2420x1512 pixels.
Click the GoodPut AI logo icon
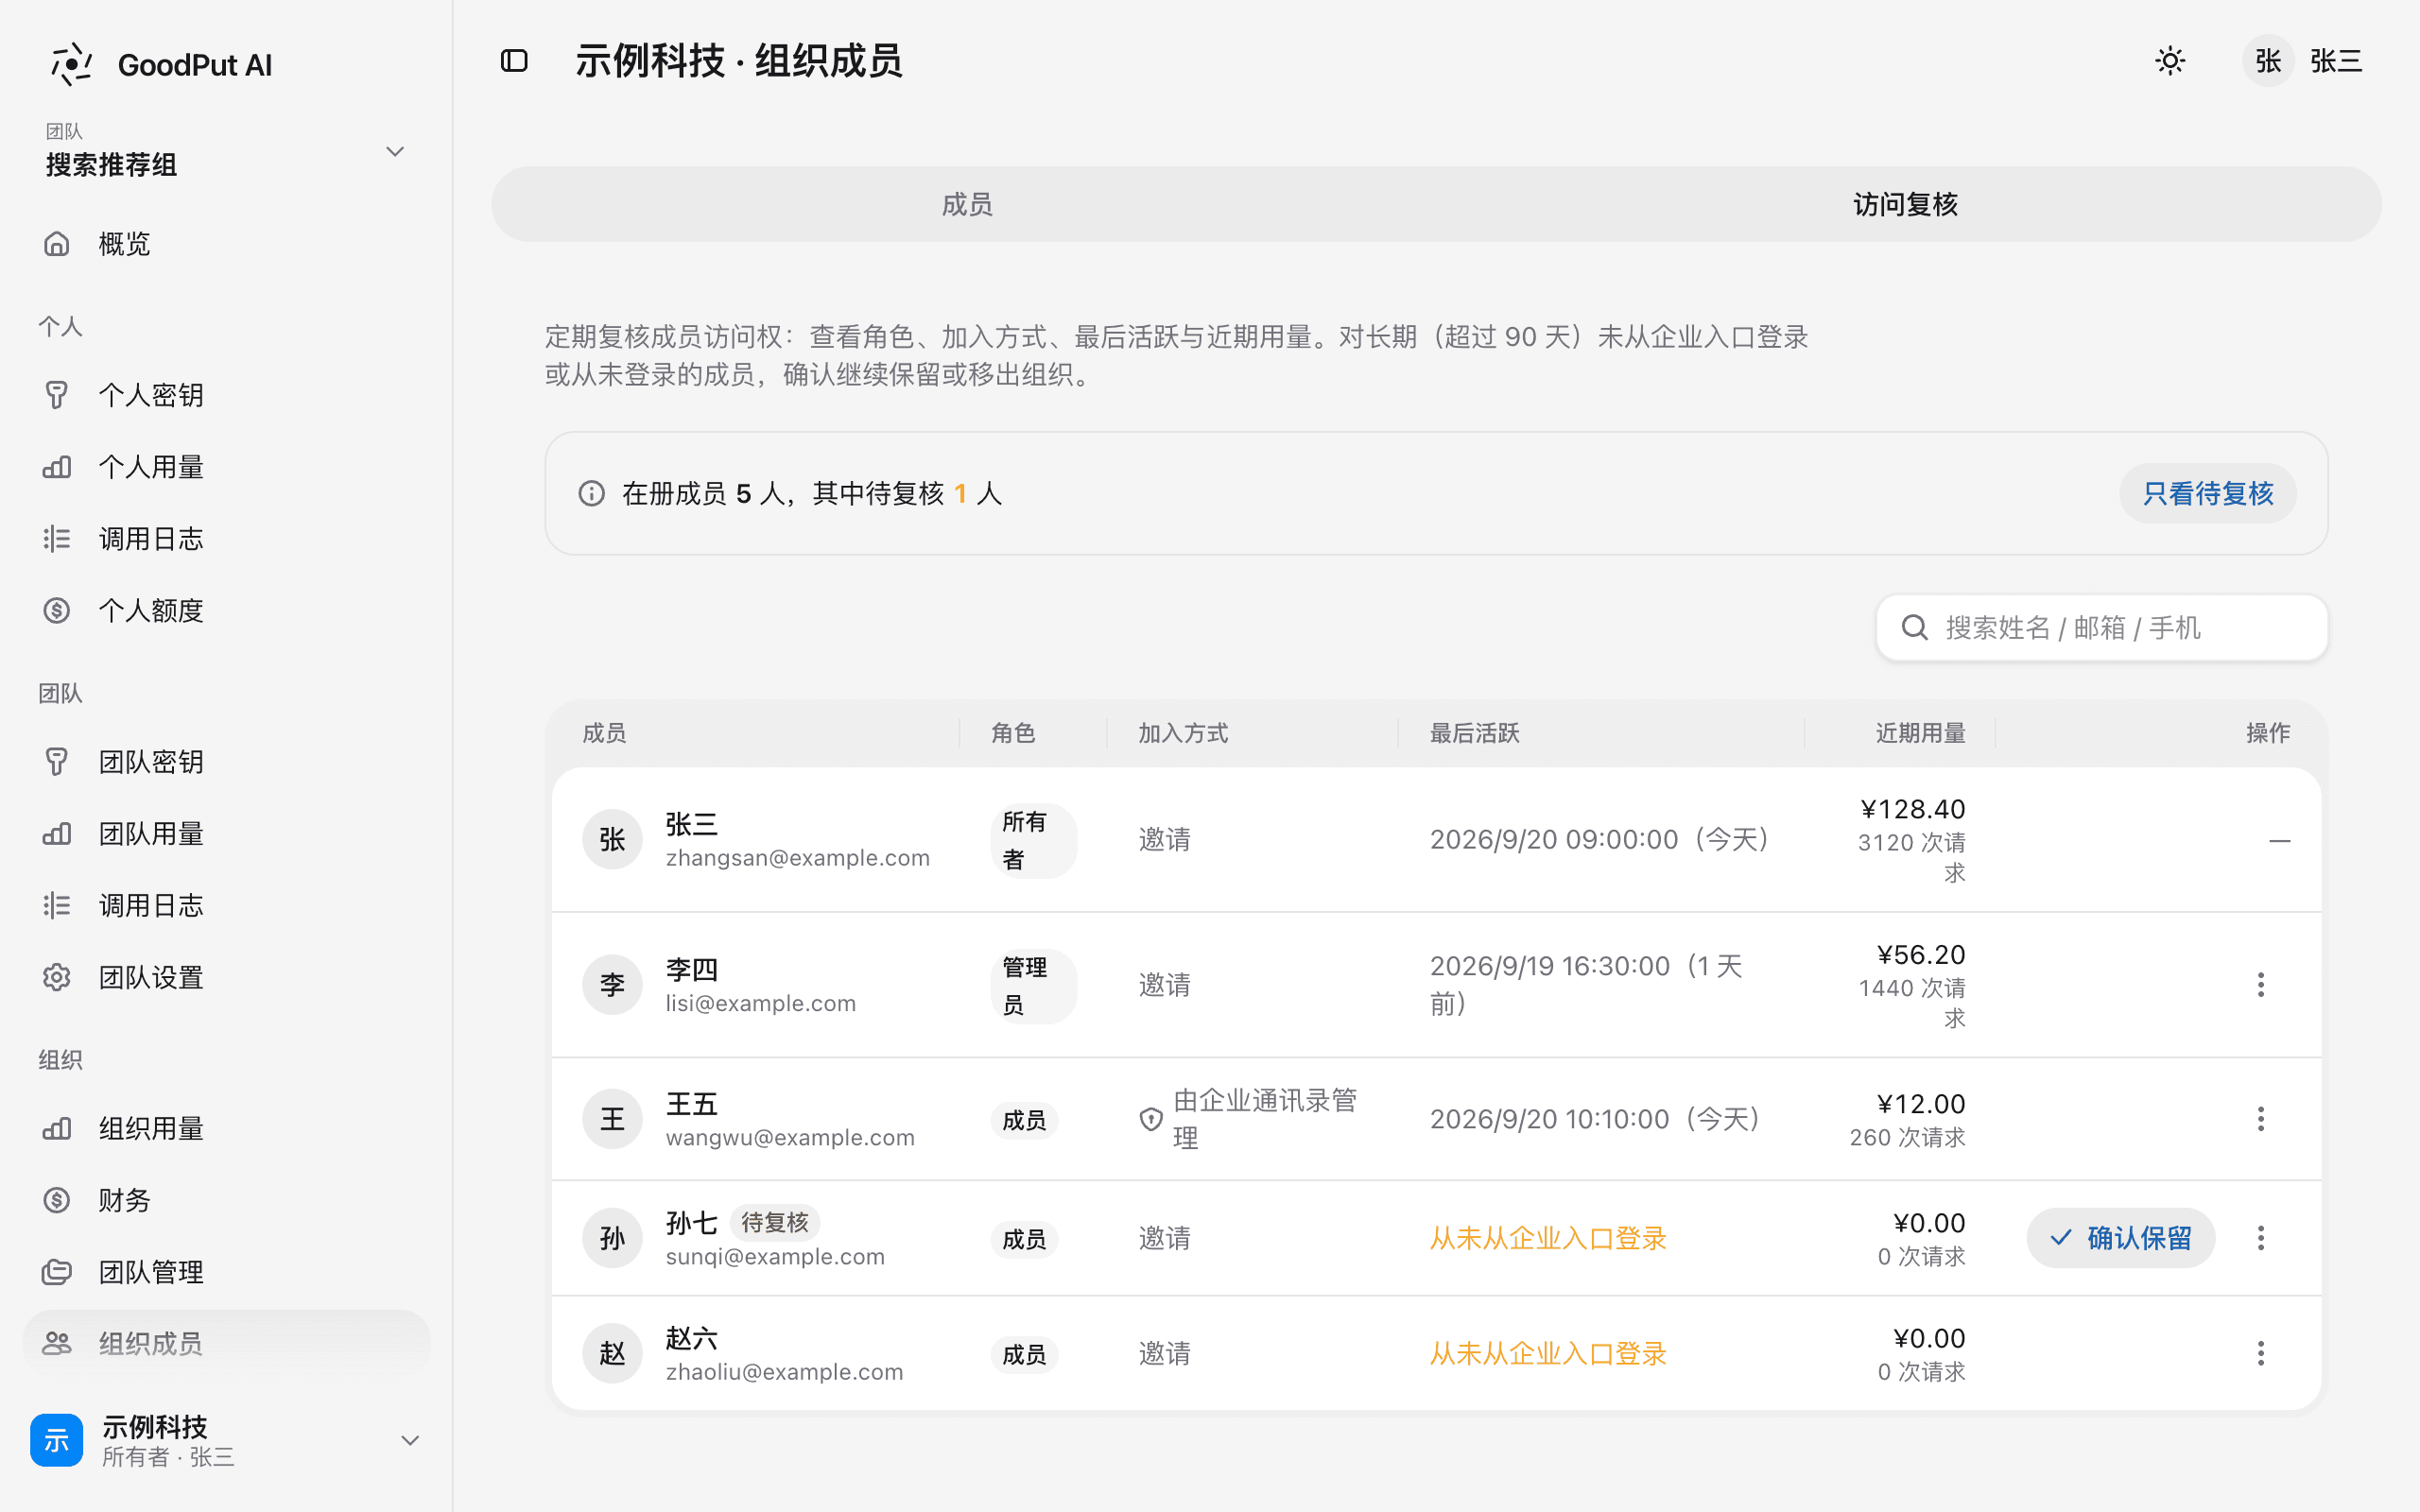click(x=71, y=65)
